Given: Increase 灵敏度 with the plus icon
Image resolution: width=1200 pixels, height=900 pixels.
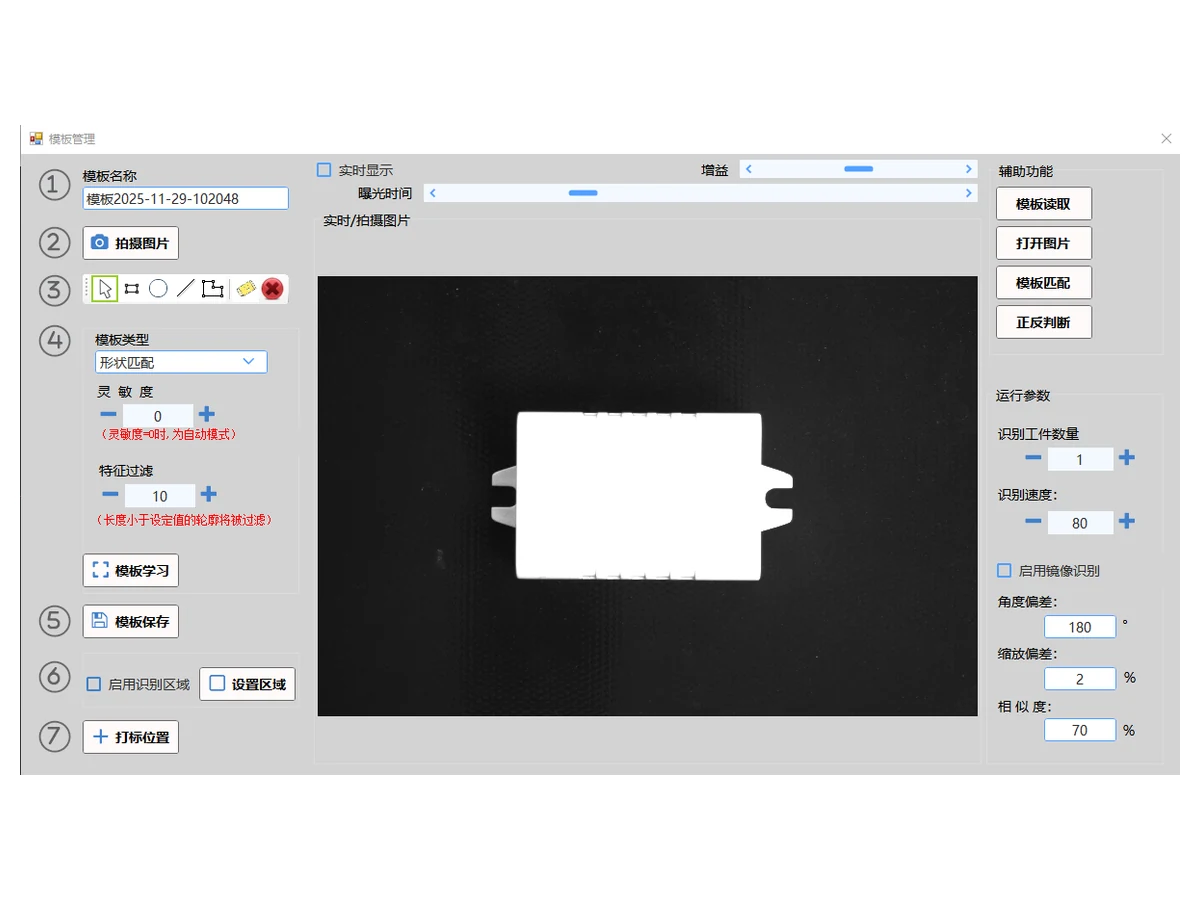Looking at the screenshot, I should pyautogui.click(x=207, y=414).
